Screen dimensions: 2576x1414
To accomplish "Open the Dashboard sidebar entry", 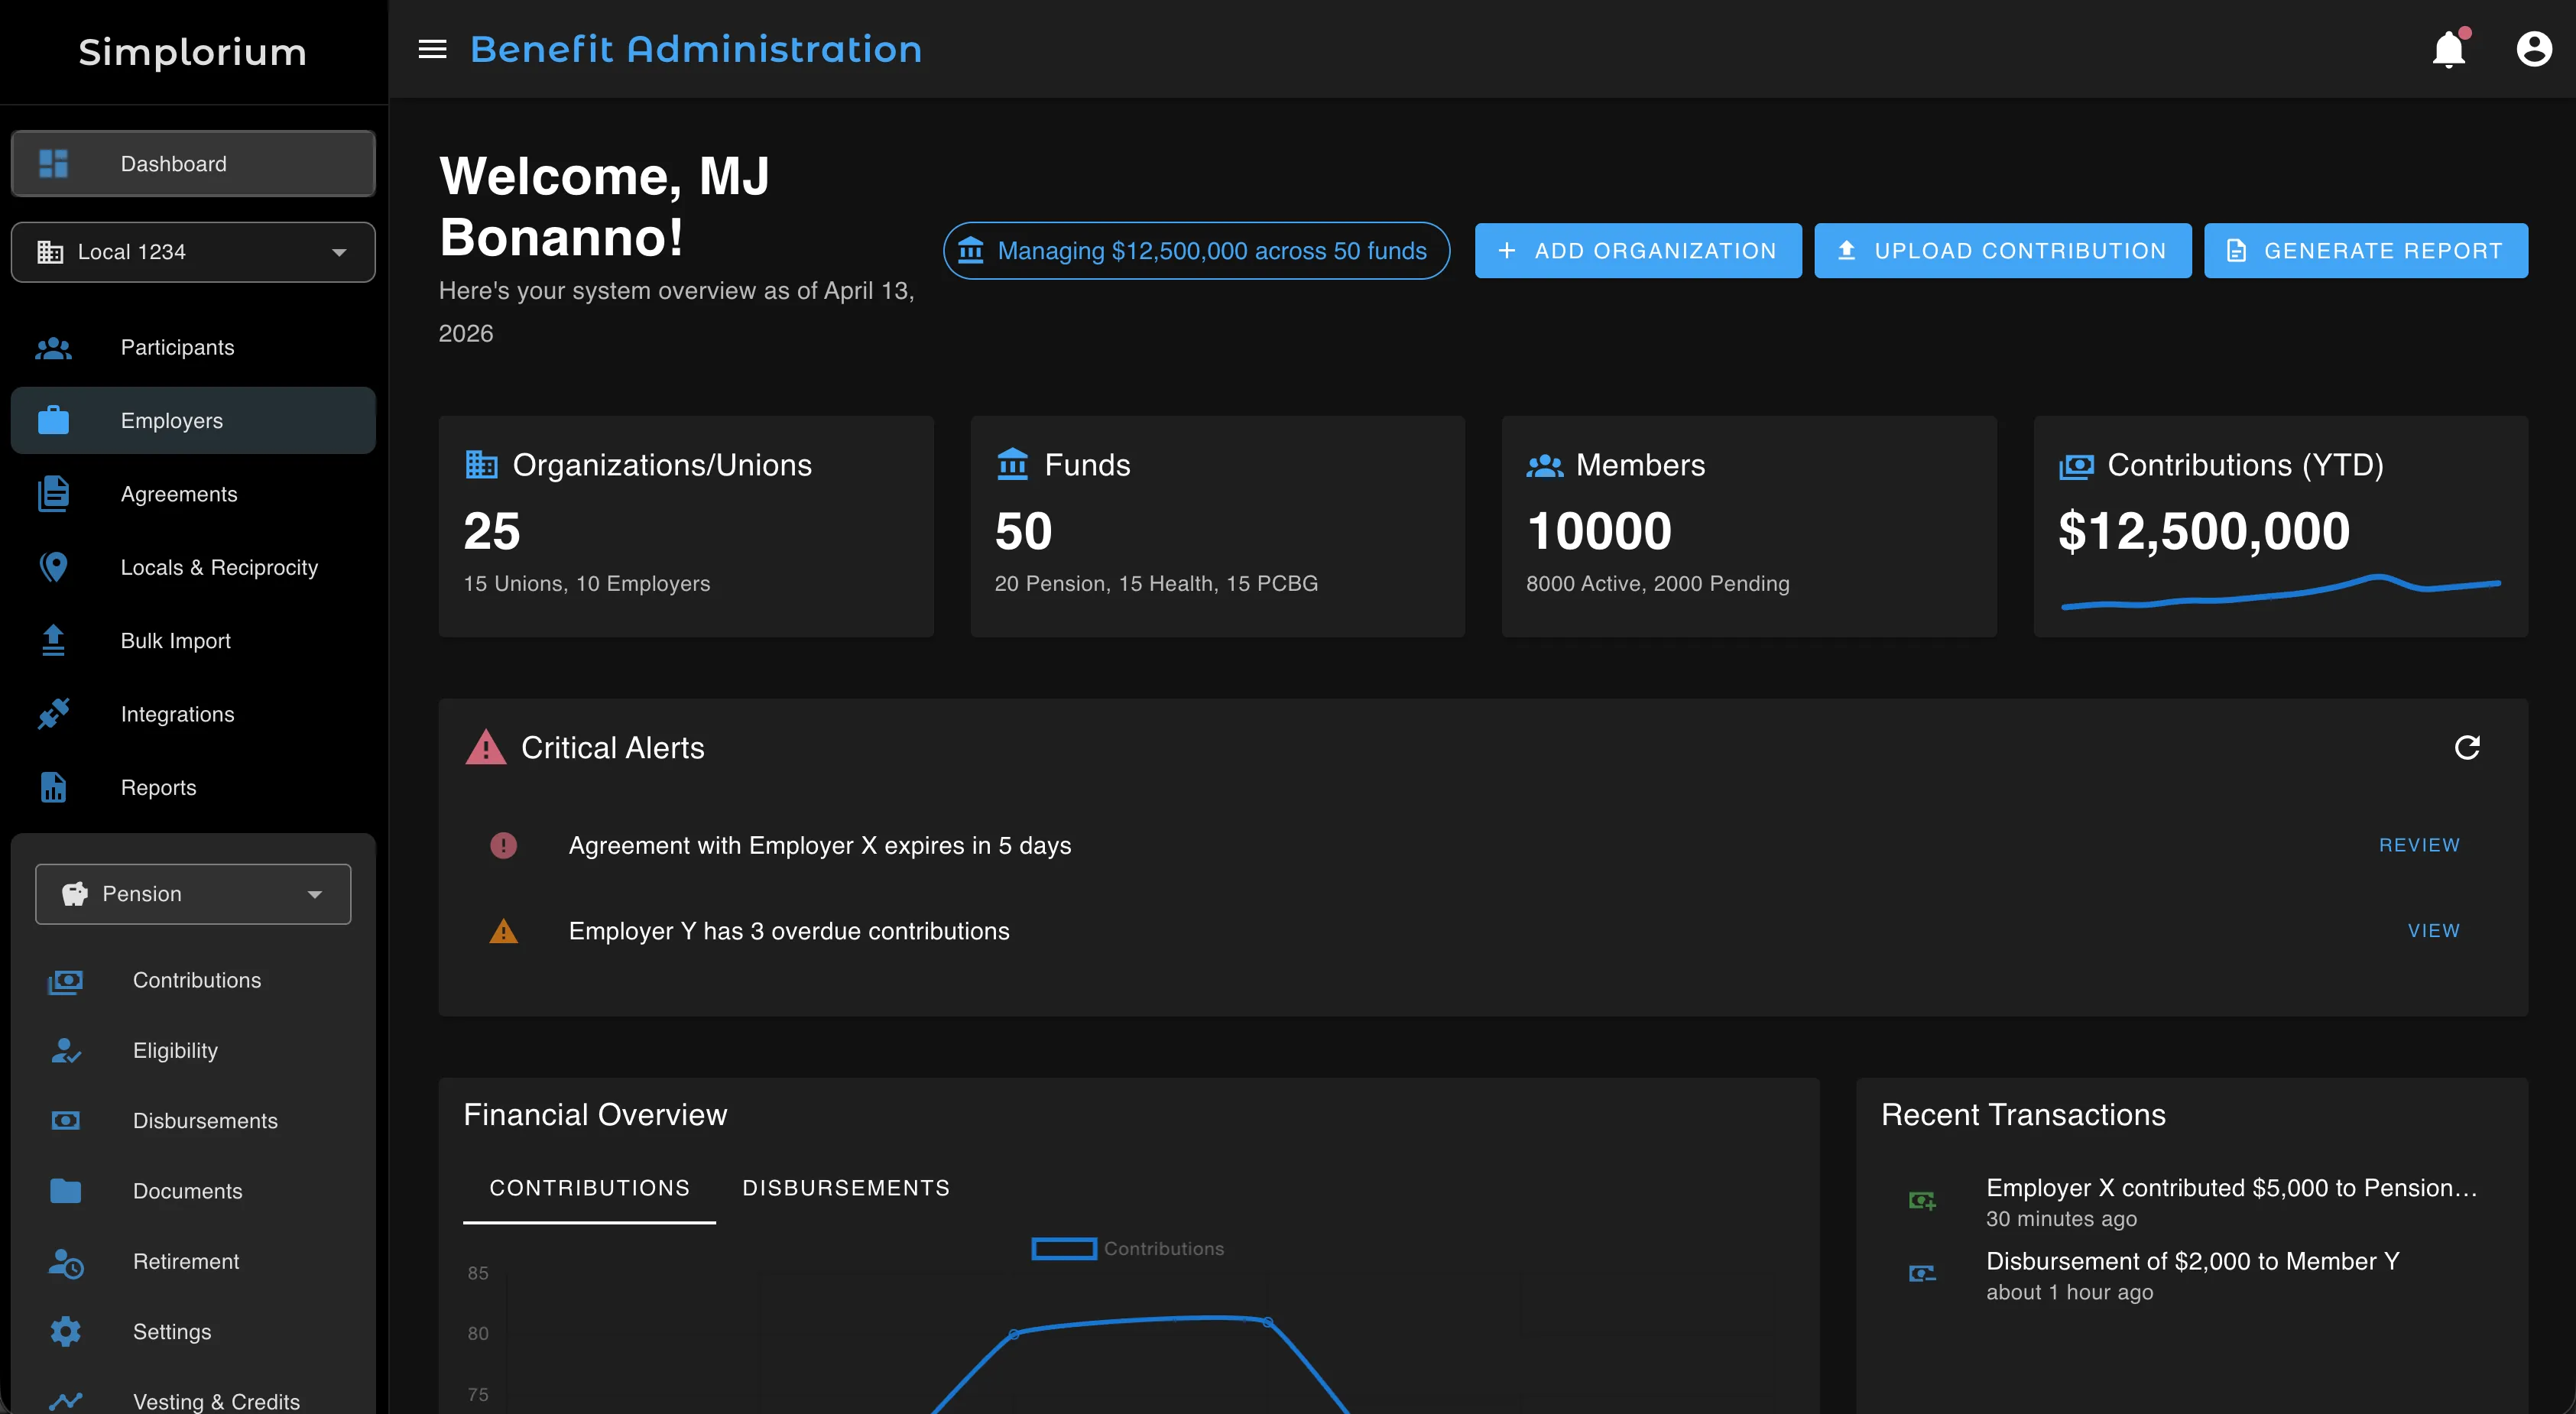I will click(173, 163).
